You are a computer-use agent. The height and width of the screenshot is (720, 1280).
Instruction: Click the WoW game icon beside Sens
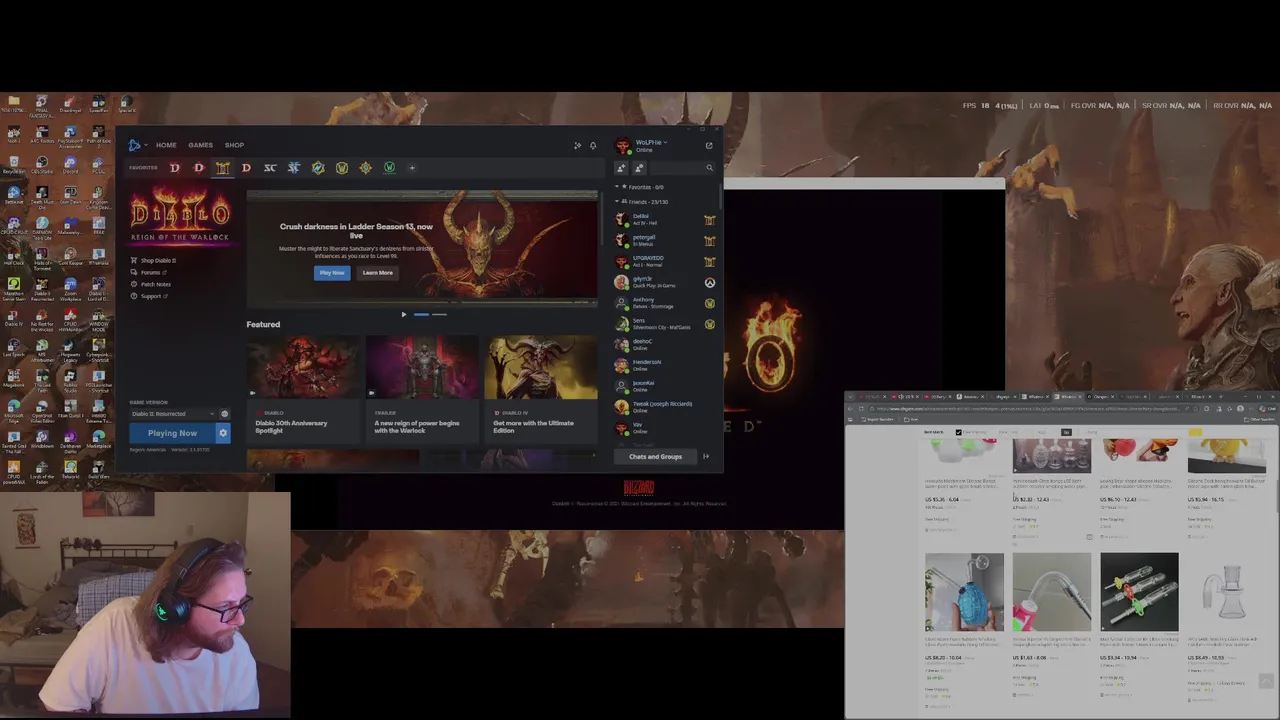[710, 324]
